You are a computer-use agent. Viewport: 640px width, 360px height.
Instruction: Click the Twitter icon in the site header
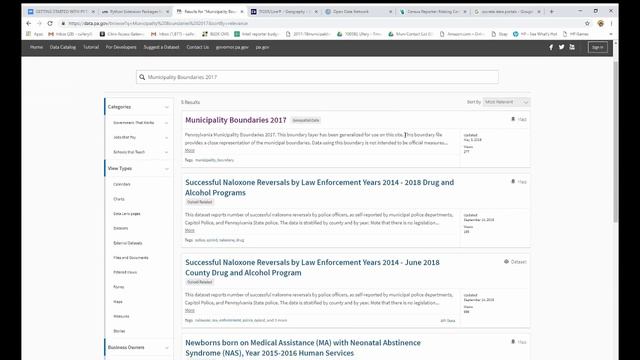click(562, 47)
